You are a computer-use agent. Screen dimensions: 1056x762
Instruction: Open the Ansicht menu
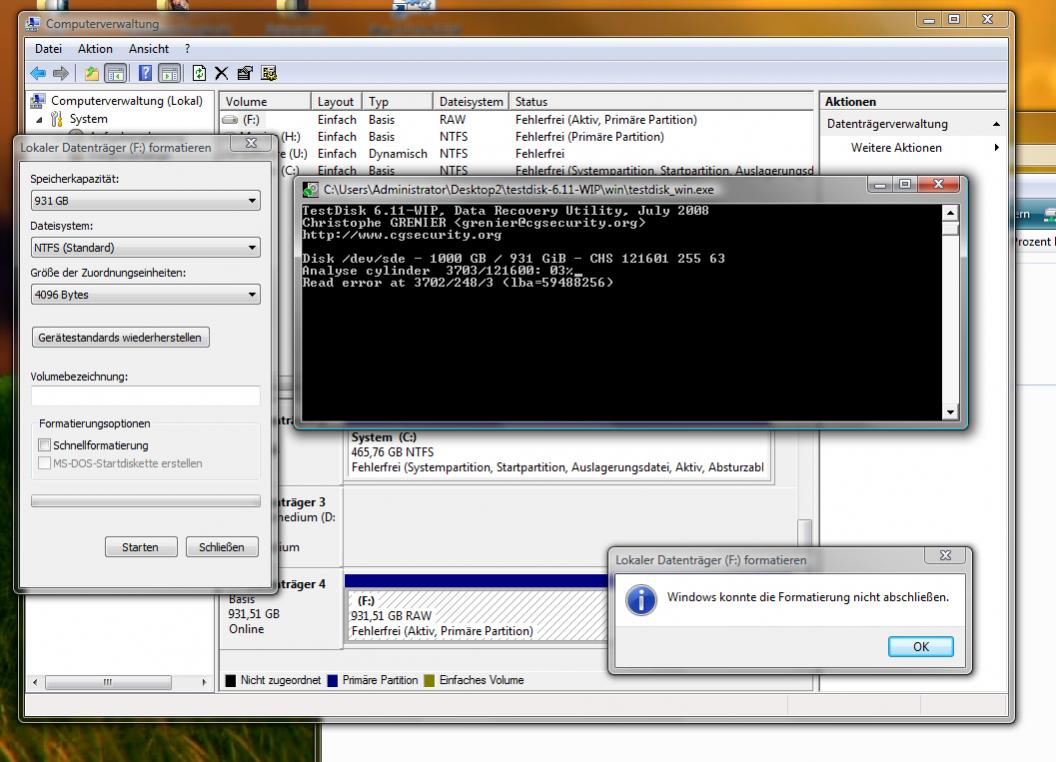tap(149, 49)
